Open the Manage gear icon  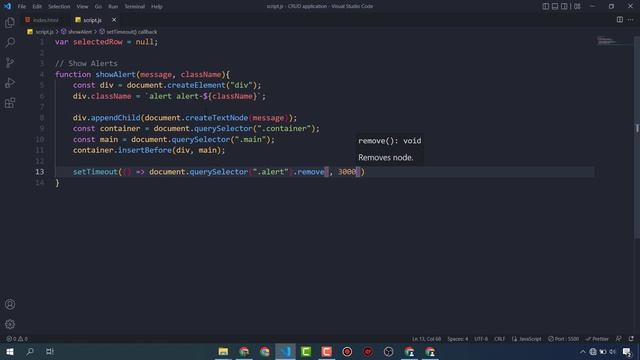pyautogui.click(x=10, y=324)
